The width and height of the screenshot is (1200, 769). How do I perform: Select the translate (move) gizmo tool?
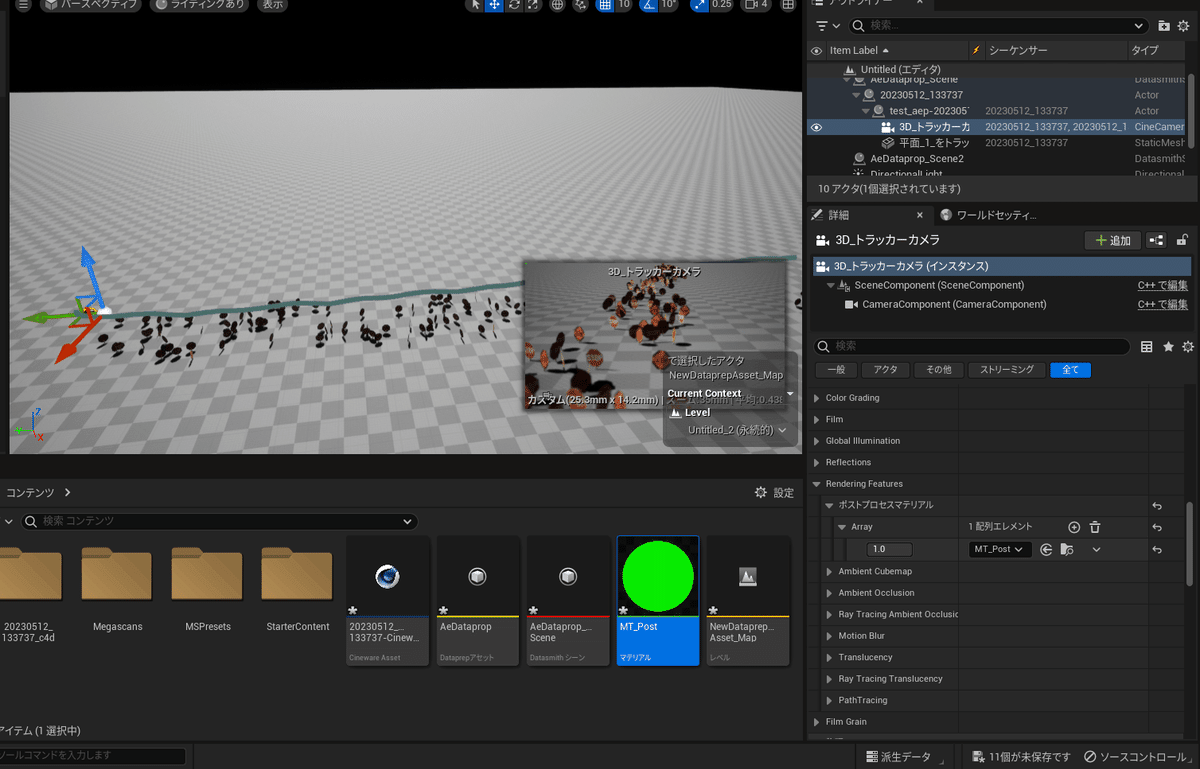point(494,5)
